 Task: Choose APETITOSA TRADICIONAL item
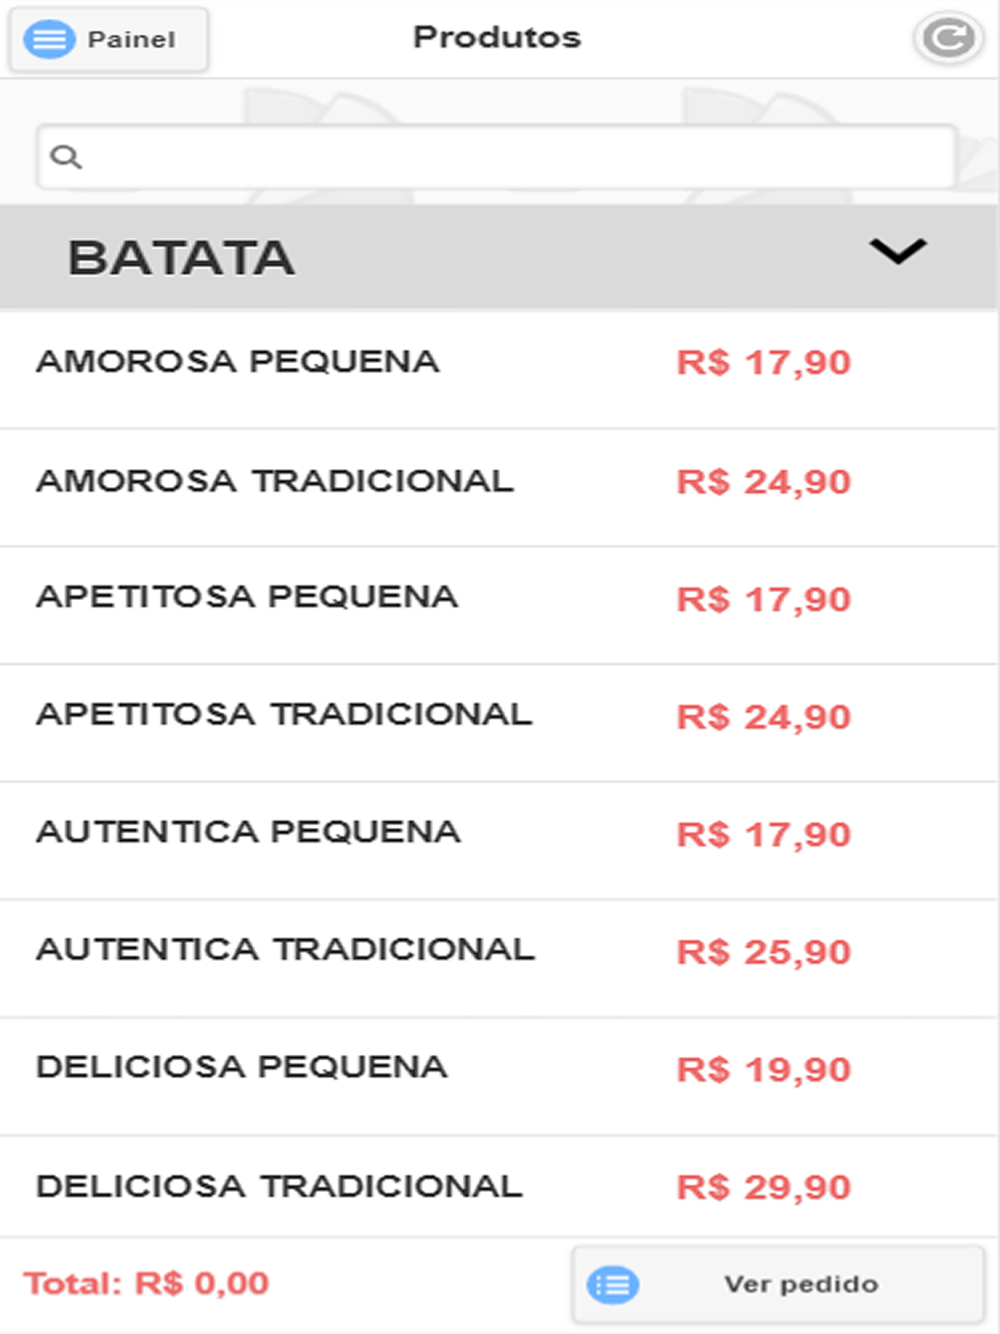[499, 723]
